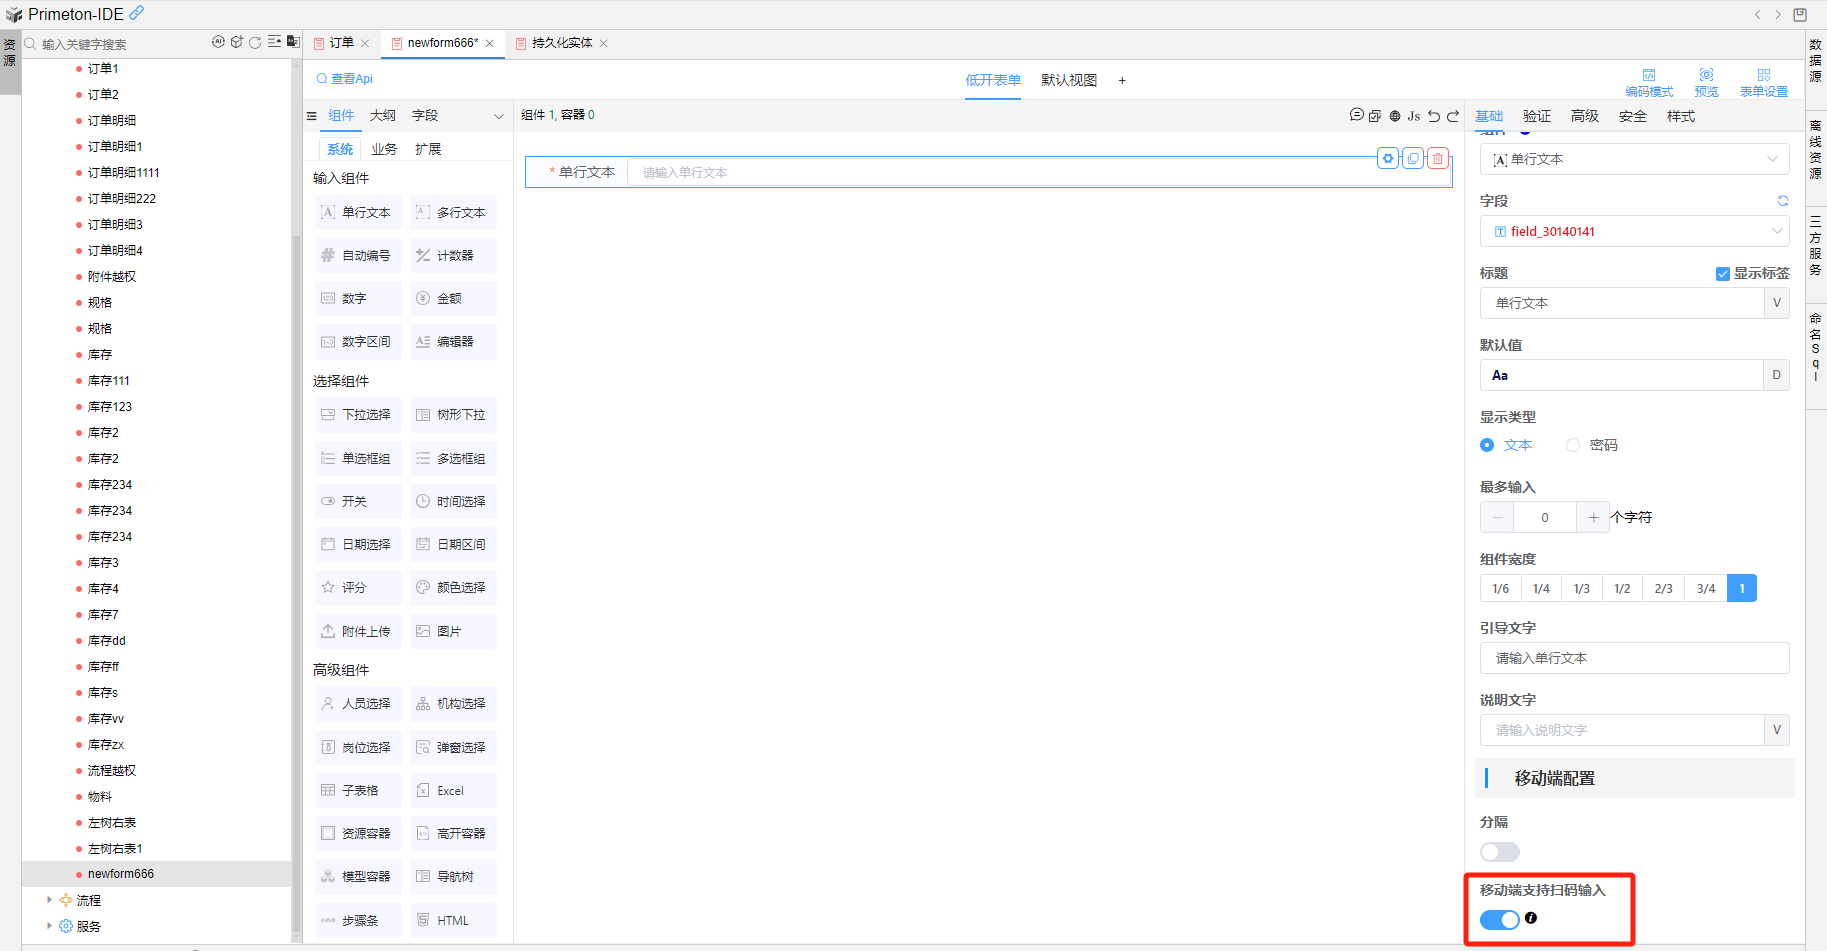Add the 附件上传 component
The image size is (1827, 951).
tap(358, 632)
